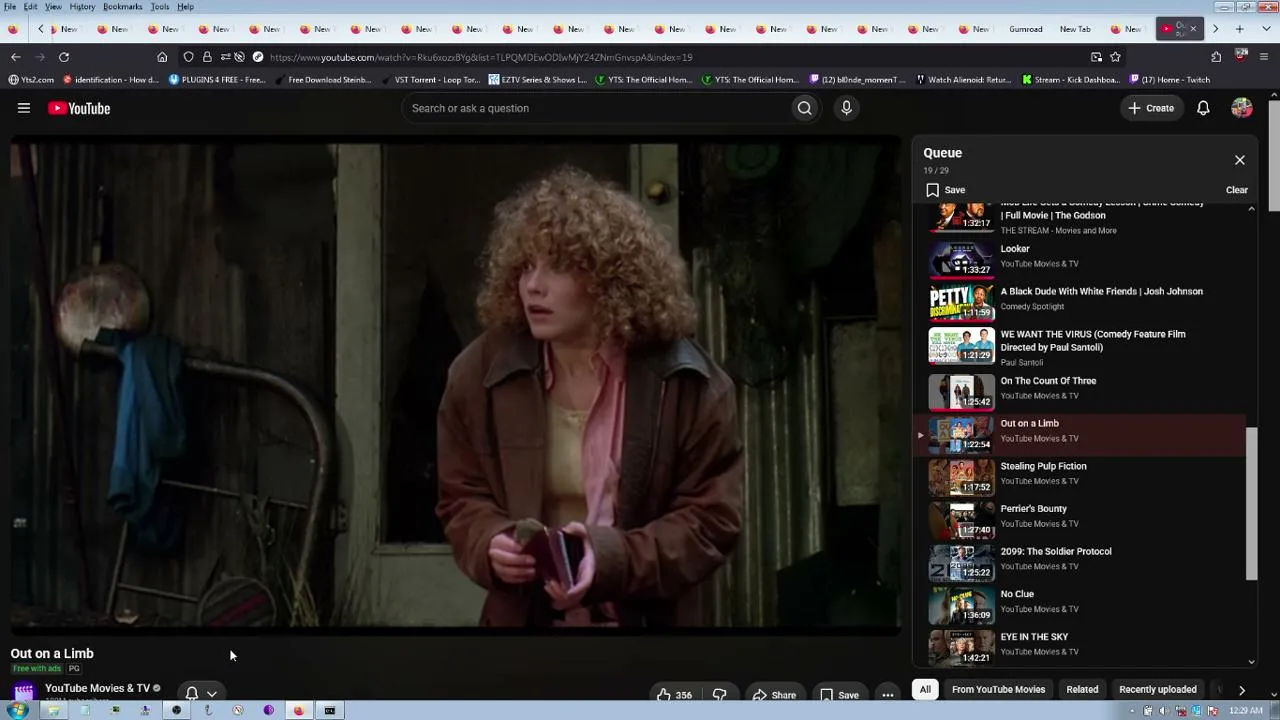
Task: Switch to the Gumroad tab
Action: 1026,29
